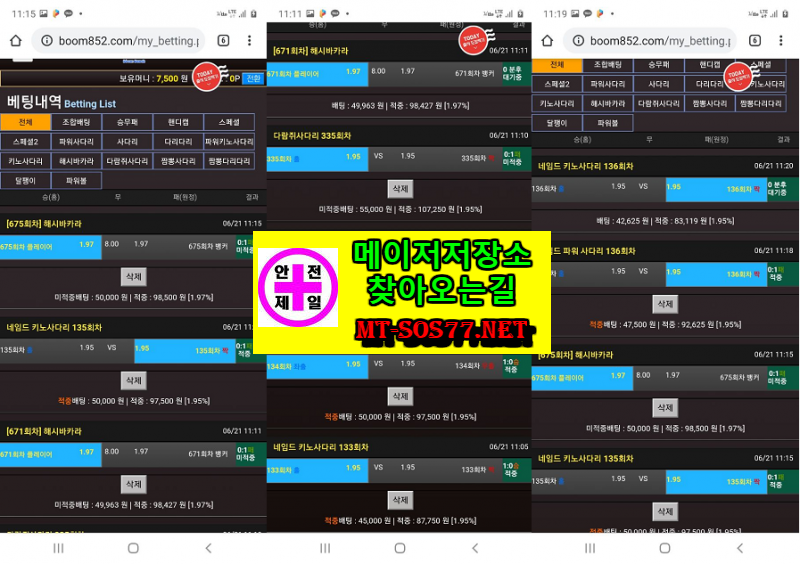This screenshot has width=800, height=564.
Task: Select the 파워사다리 tab in left phone
Action: 77,141
